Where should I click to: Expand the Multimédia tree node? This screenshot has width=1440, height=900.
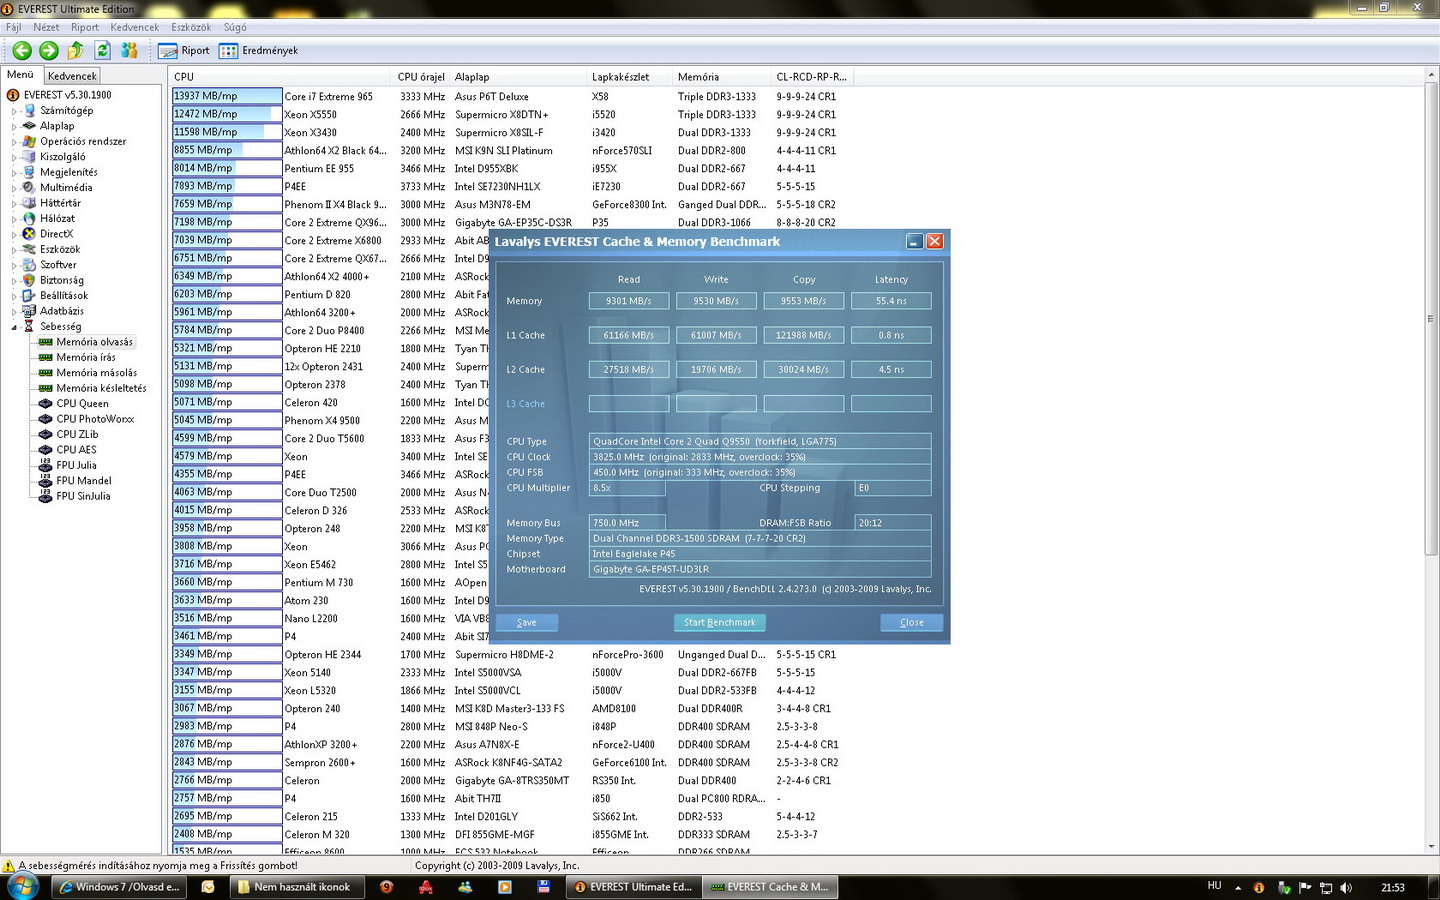[x=14, y=188]
